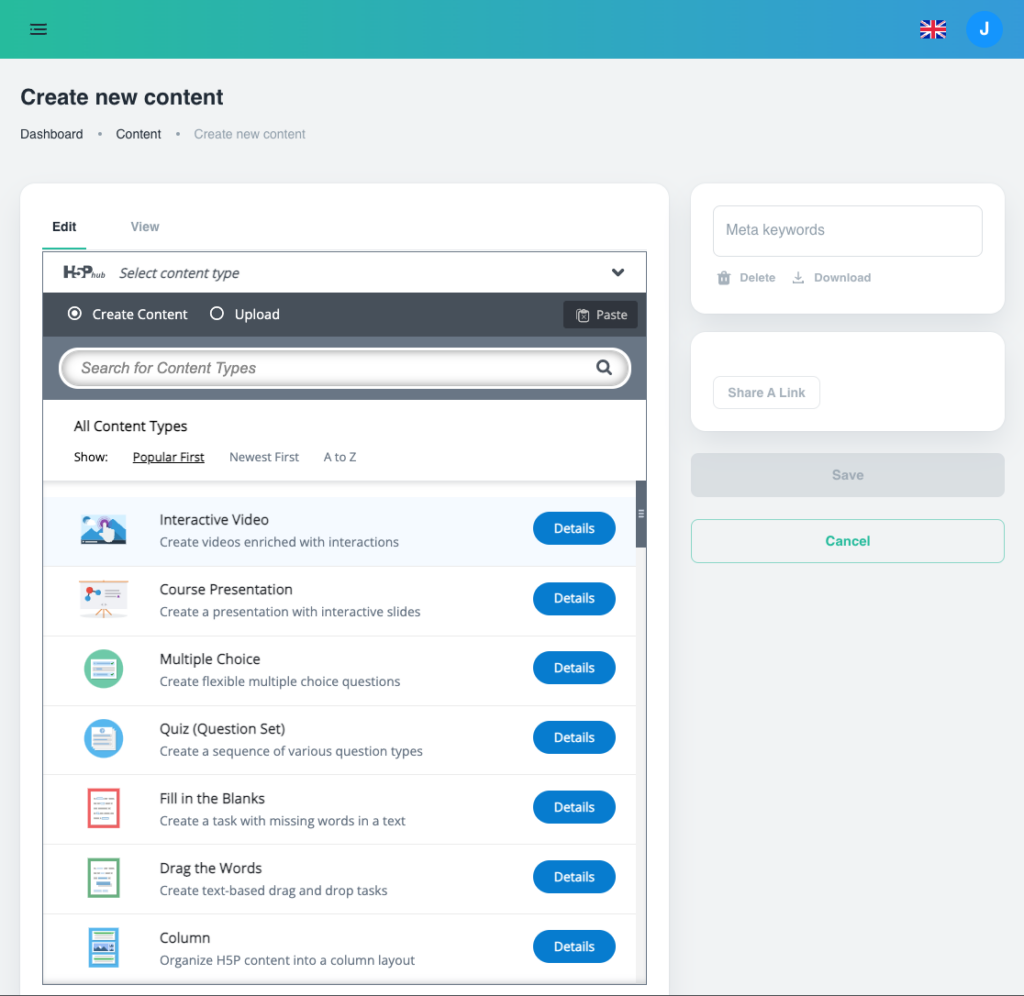The image size is (1024, 996).
Task: Open Details for Course Presentation
Action: [574, 598]
